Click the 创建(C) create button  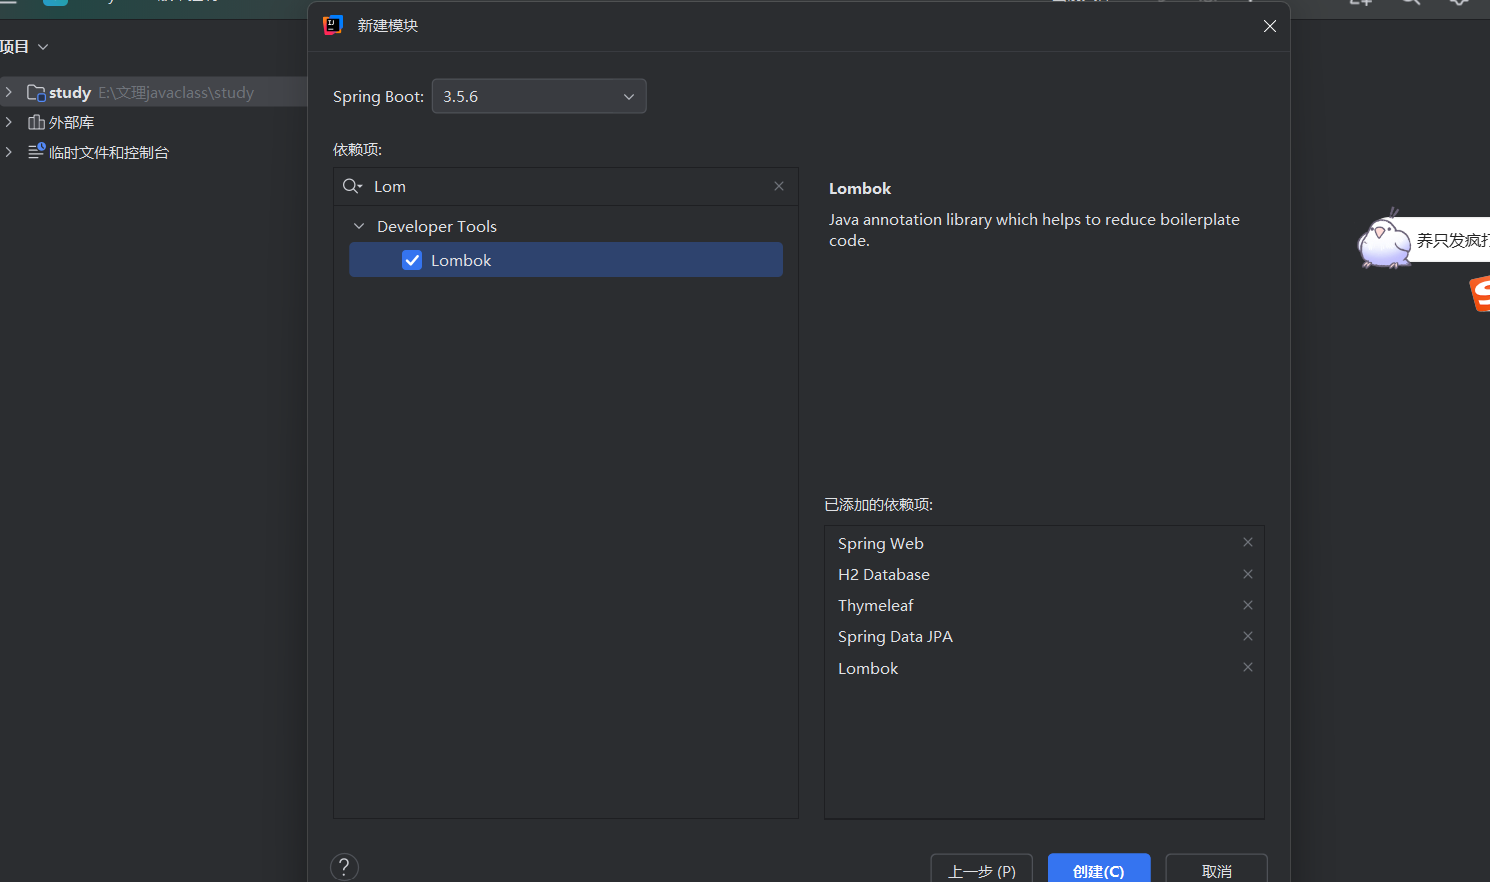[x=1099, y=869]
